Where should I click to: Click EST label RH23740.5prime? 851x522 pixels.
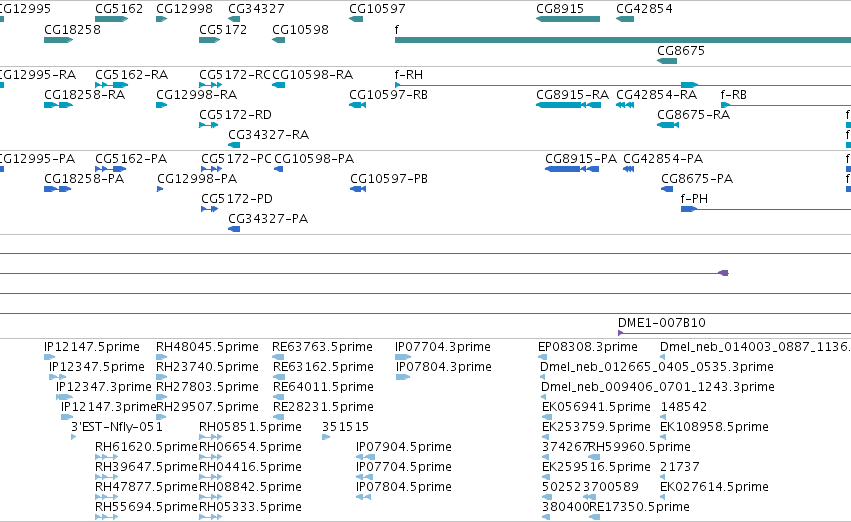coord(207,367)
